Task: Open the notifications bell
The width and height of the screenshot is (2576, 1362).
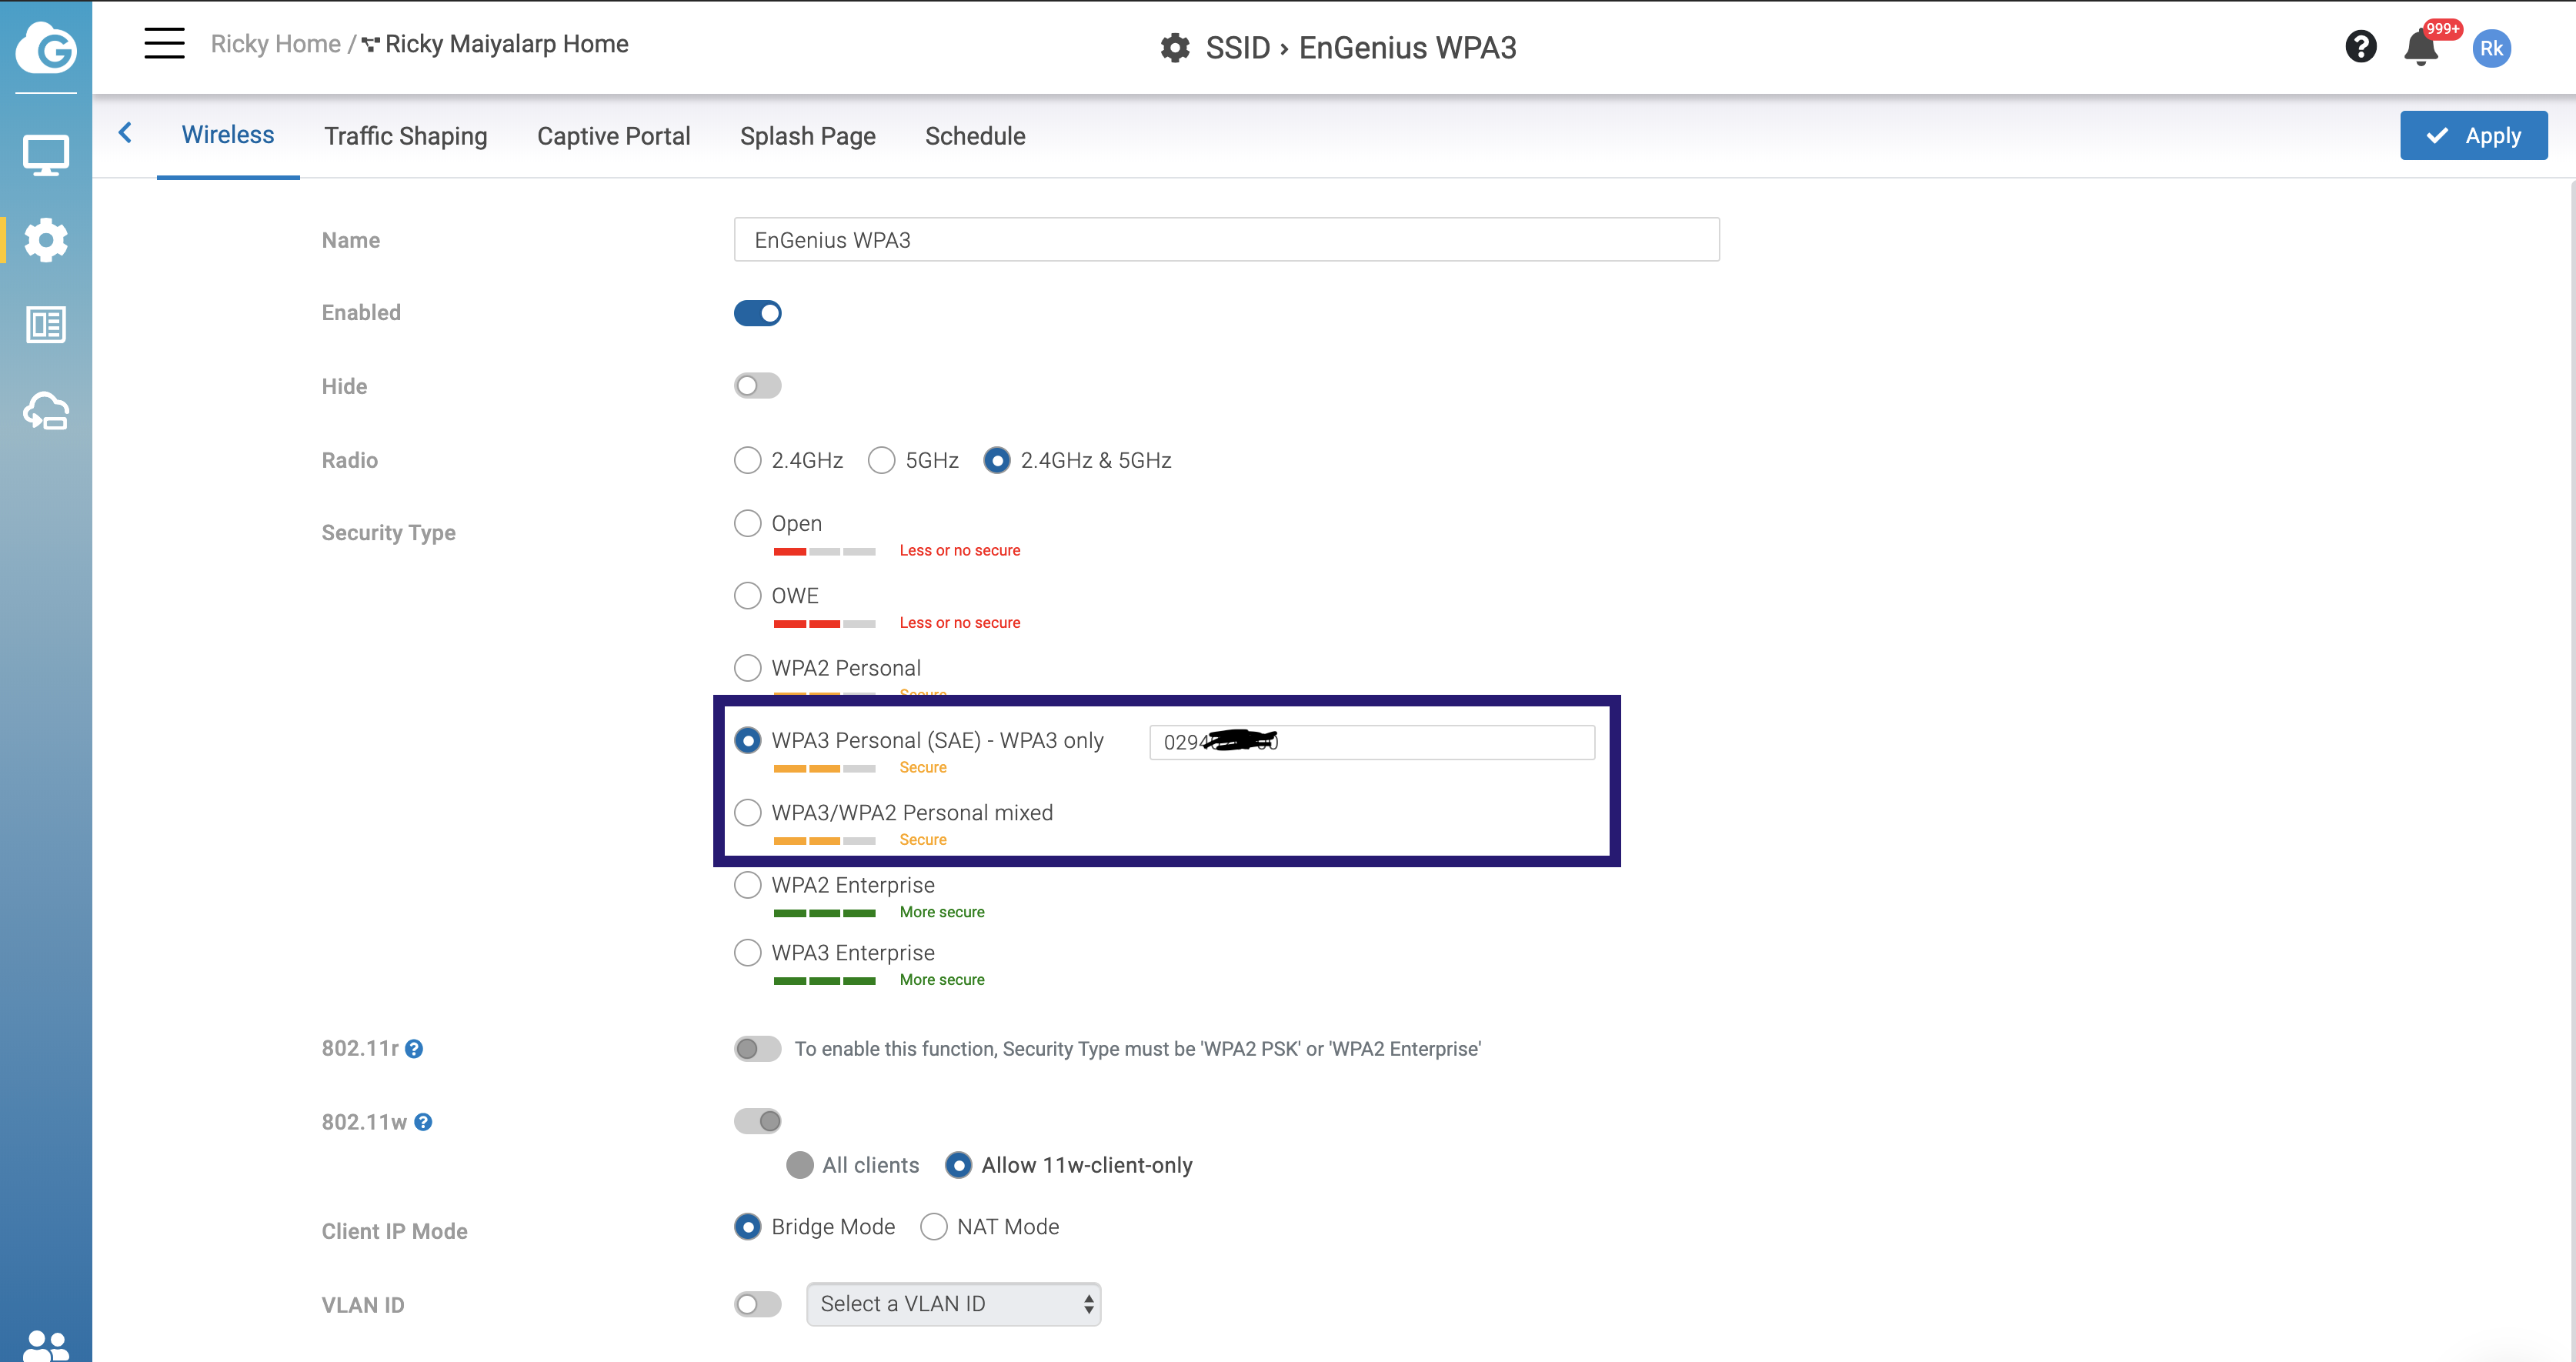Action: [2420, 47]
